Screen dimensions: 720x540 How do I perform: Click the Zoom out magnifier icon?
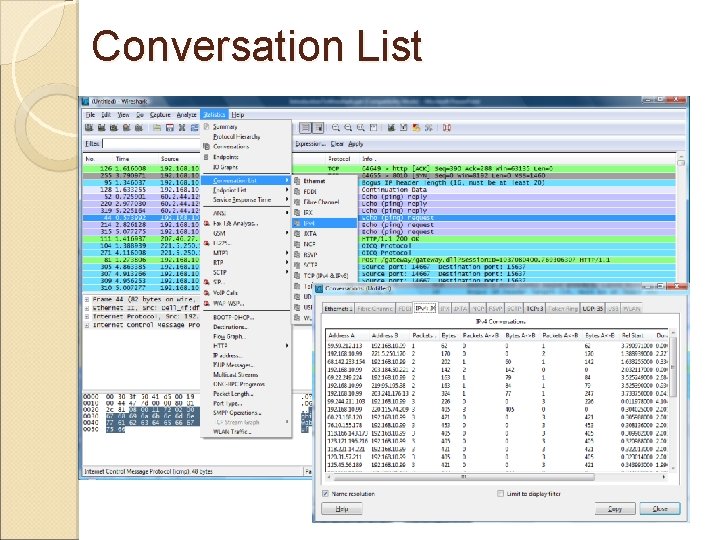(x=348, y=128)
